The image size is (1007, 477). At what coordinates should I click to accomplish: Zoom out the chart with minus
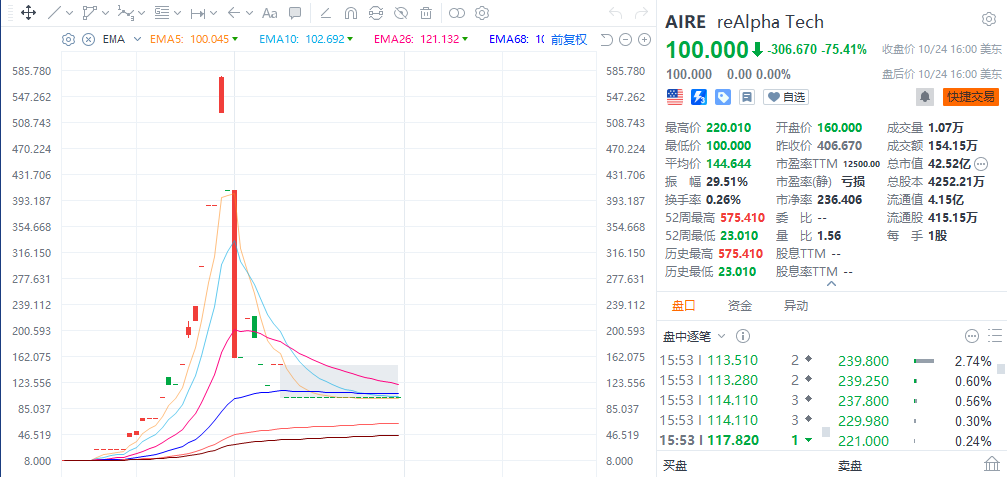pyautogui.click(x=626, y=40)
